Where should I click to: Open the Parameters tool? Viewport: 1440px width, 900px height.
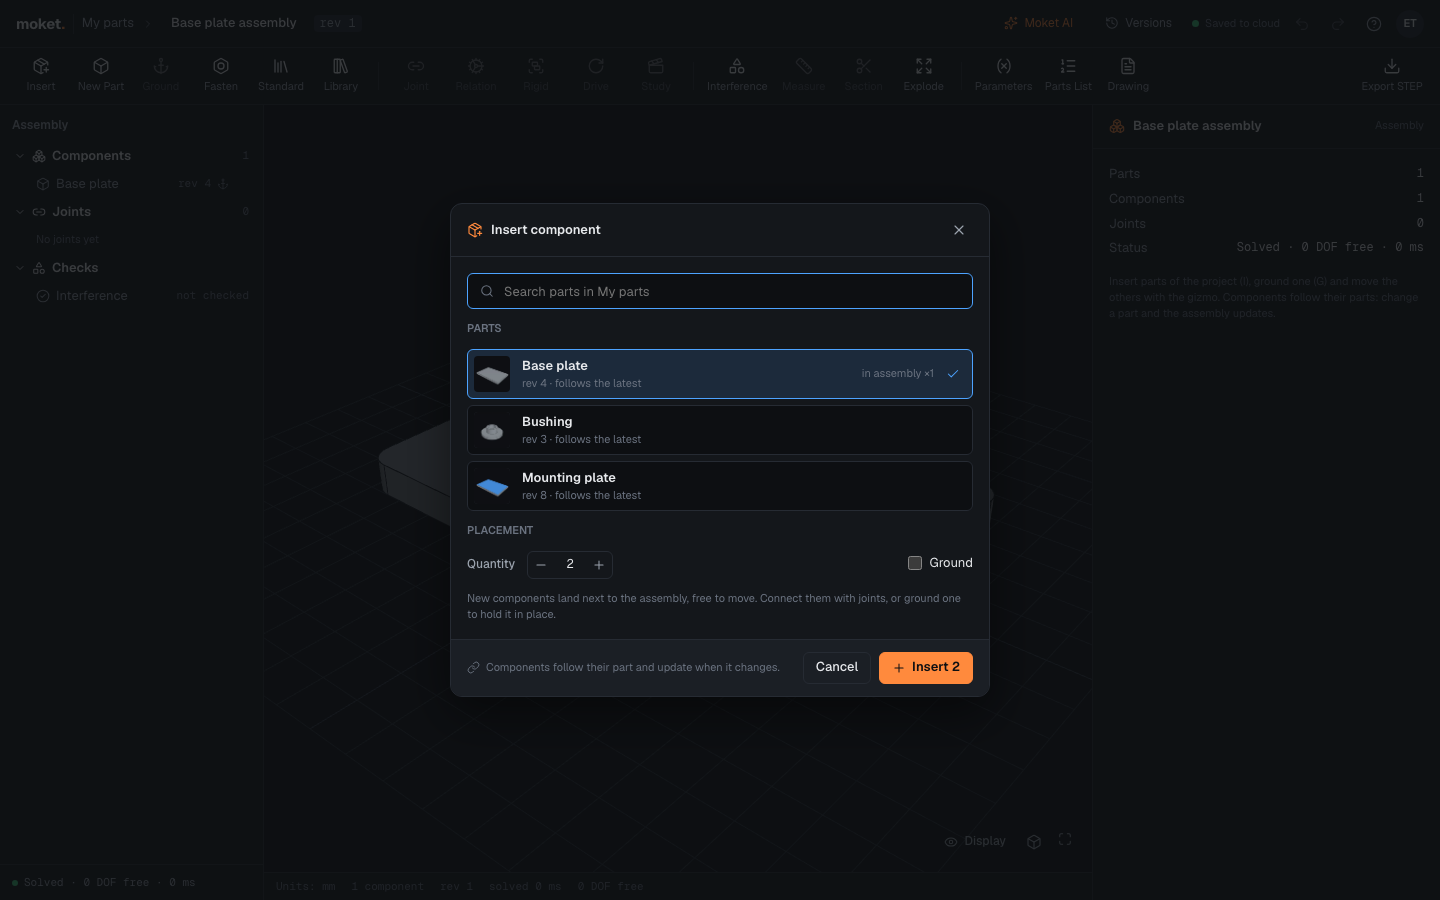tap(1003, 75)
